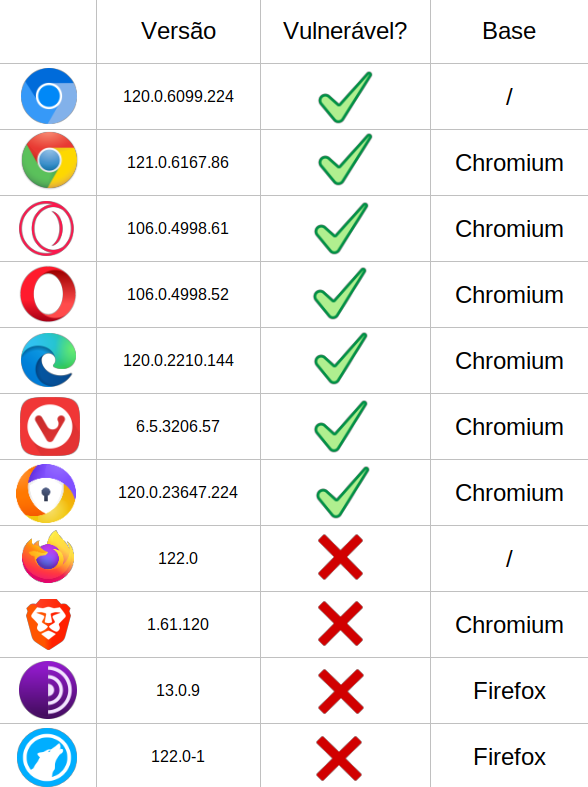Click the Vulnerável? column header
This screenshot has width=588, height=787.
(345, 31)
